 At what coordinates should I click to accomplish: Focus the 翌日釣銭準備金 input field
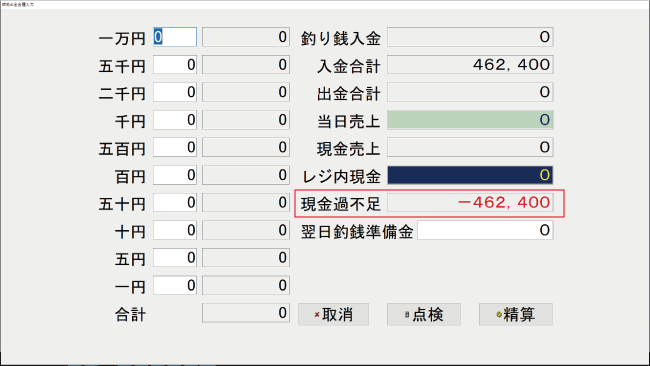[485, 230]
